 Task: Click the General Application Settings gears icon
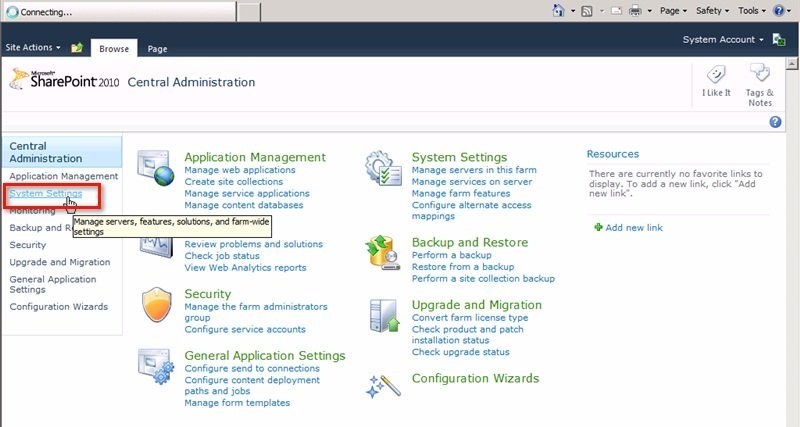[156, 366]
